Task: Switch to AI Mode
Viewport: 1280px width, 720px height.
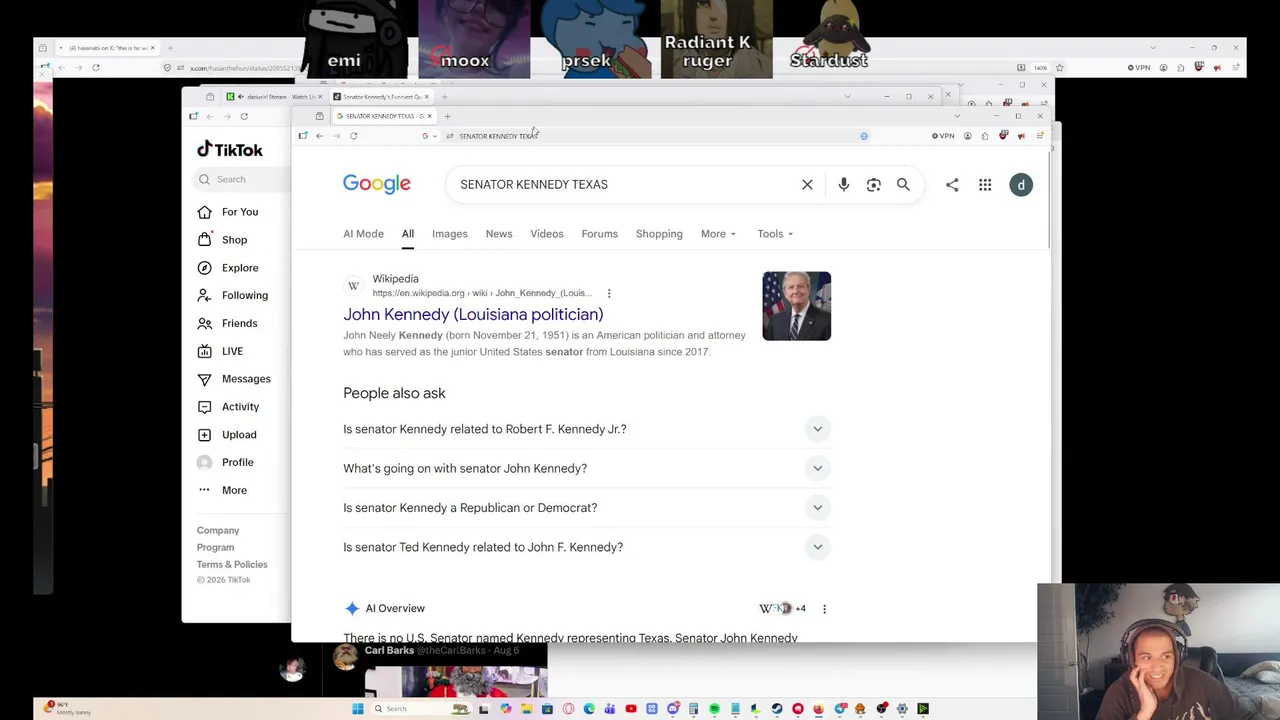Action: point(363,234)
